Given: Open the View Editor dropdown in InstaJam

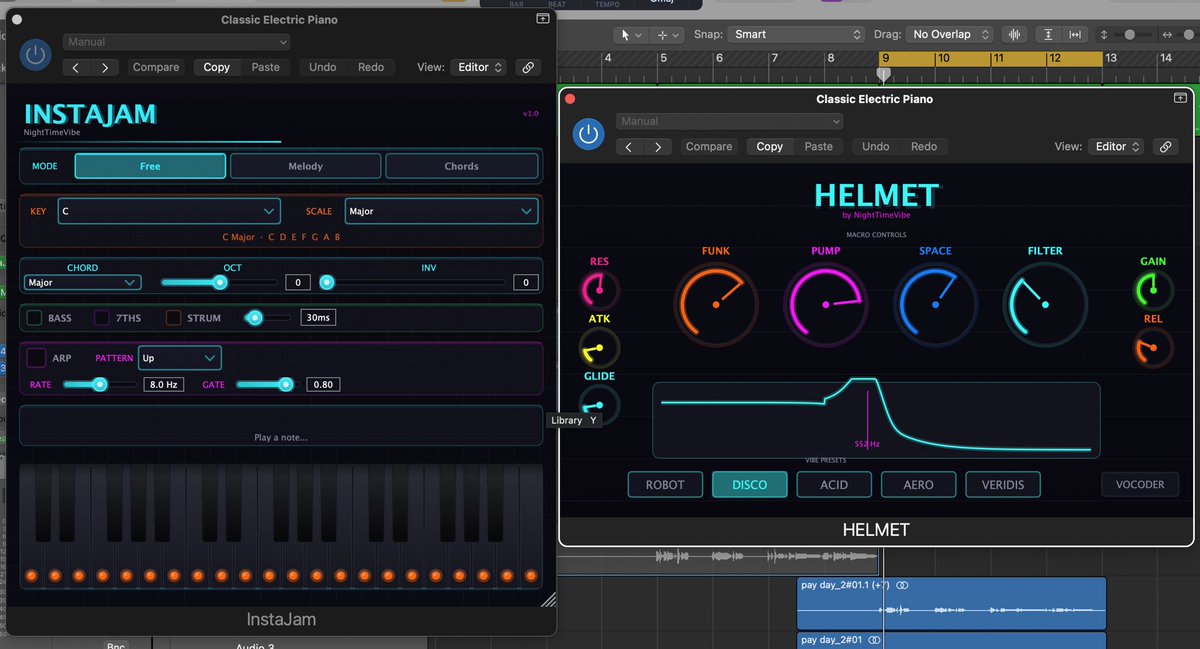Looking at the screenshot, I should [478, 67].
